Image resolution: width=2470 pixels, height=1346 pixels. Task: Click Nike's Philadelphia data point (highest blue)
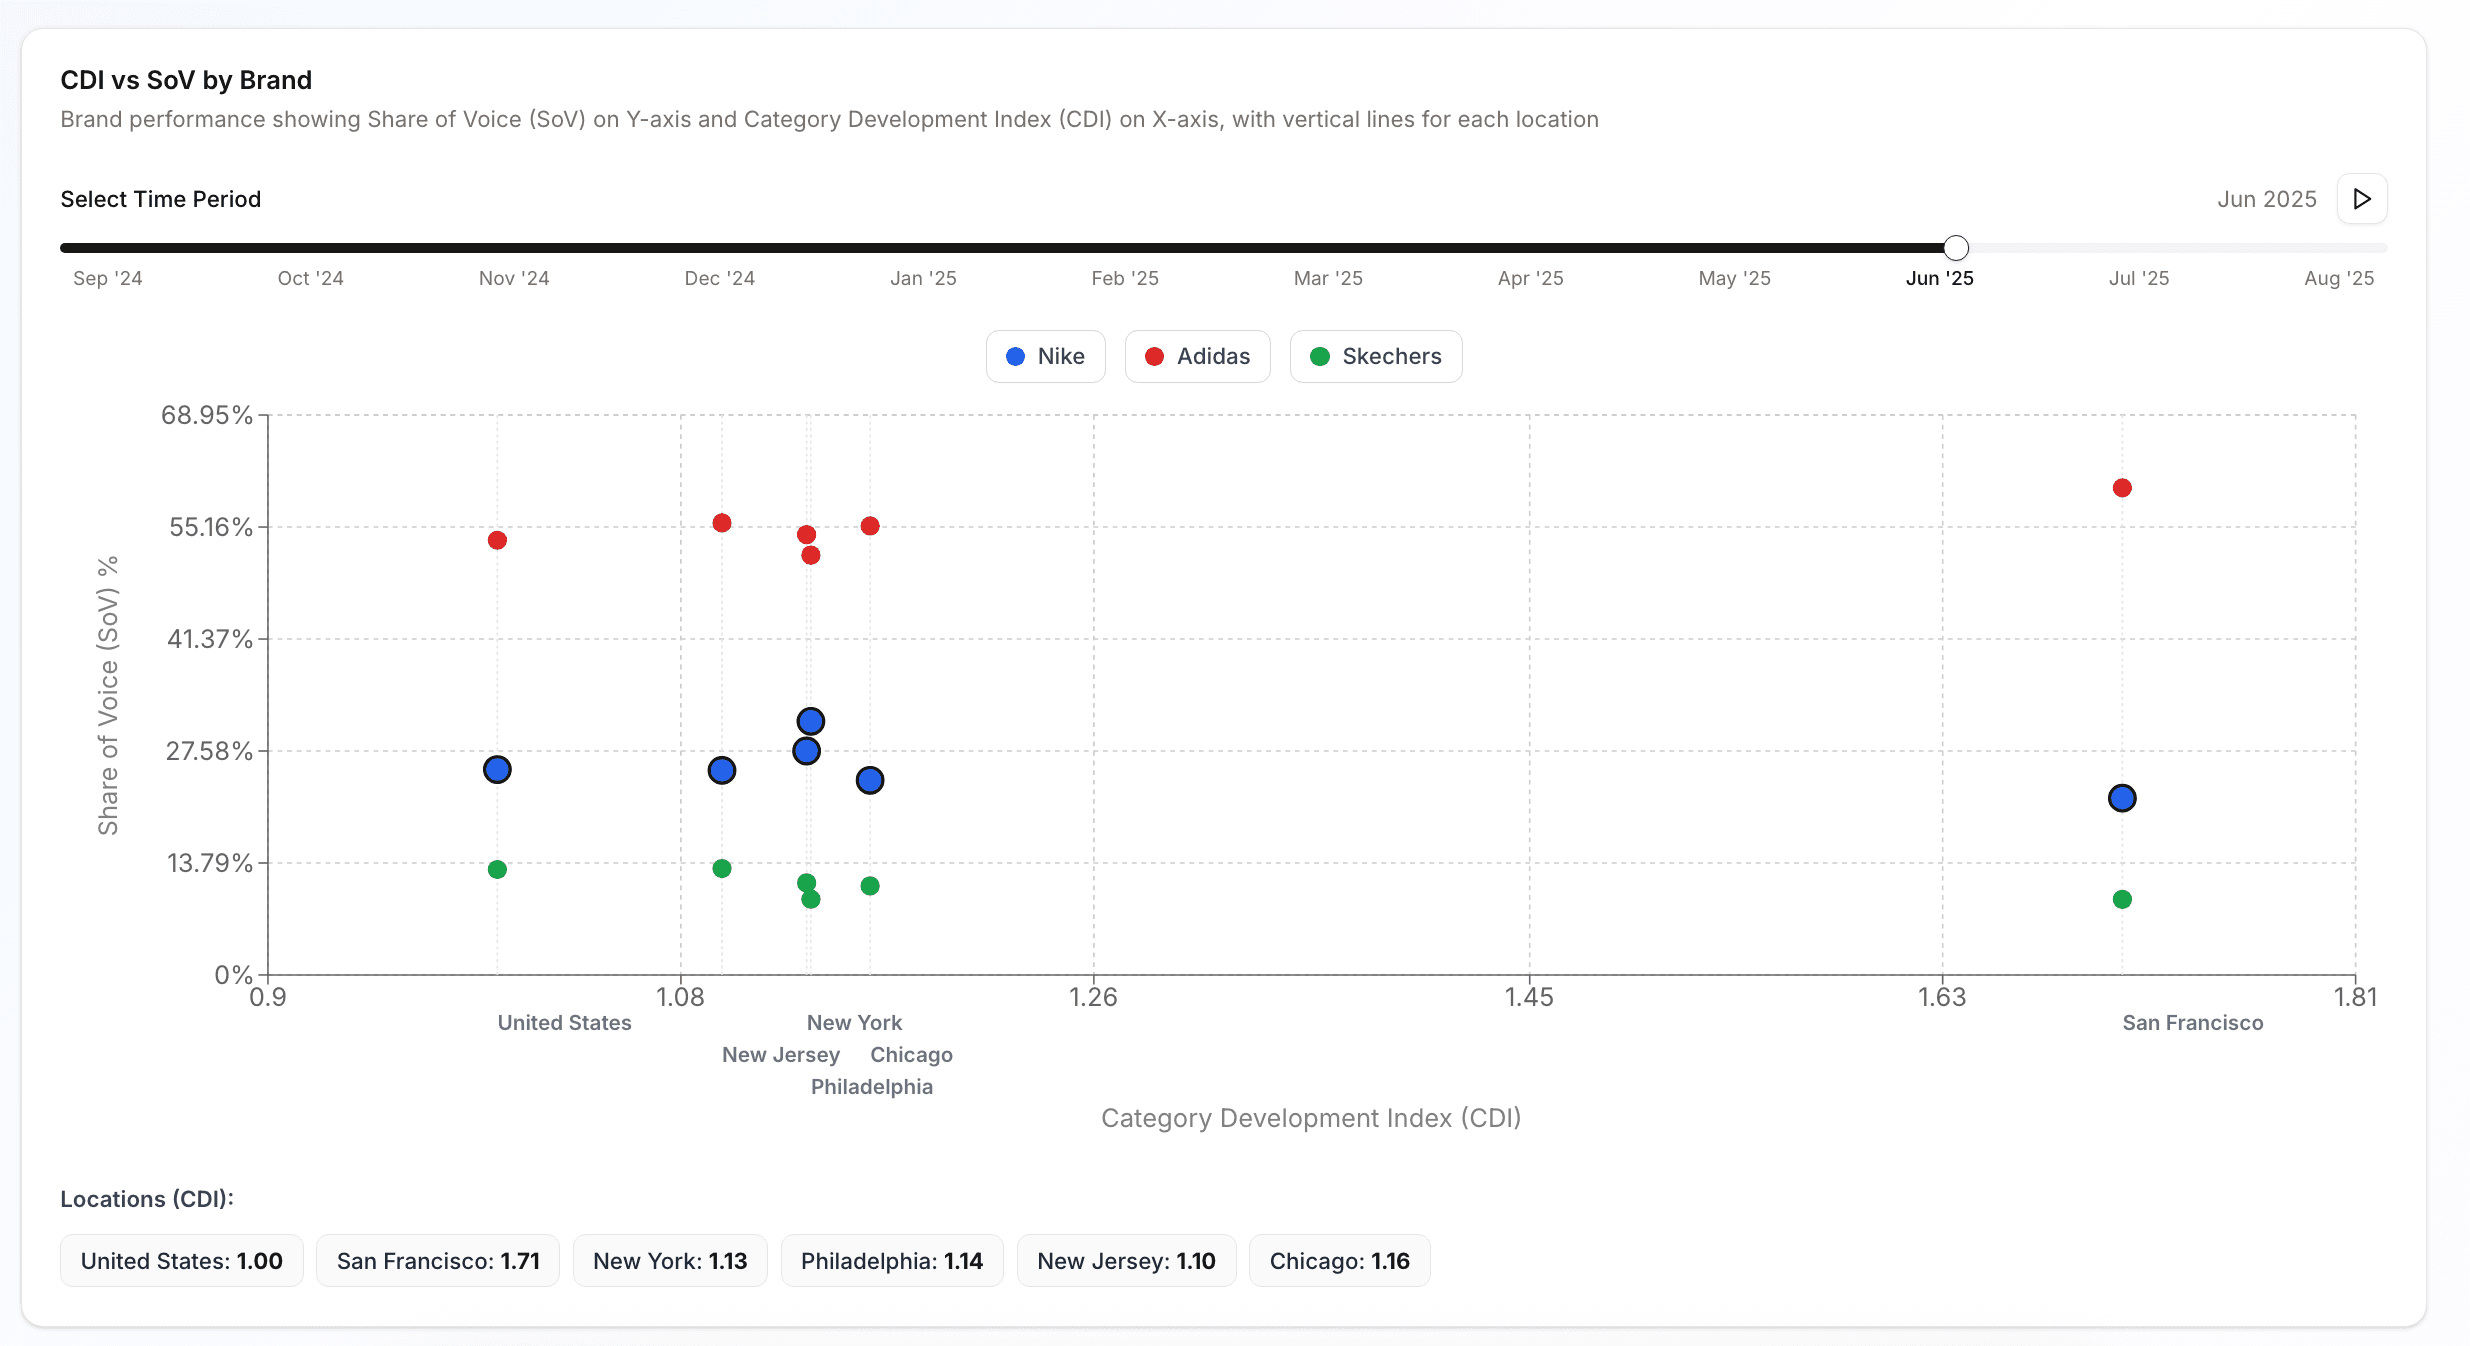tap(811, 721)
